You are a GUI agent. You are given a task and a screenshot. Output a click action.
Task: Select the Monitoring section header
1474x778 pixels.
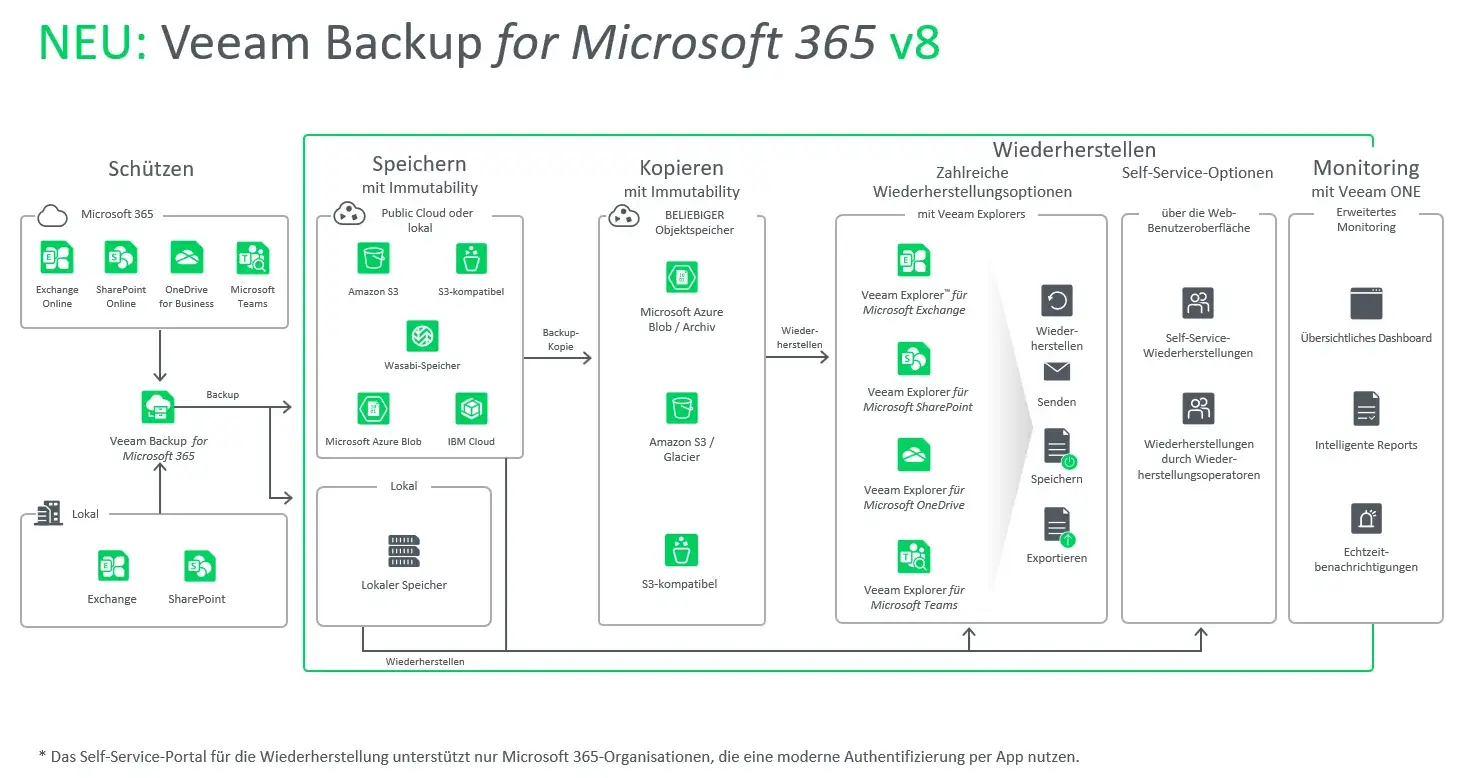click(1367, 167)
